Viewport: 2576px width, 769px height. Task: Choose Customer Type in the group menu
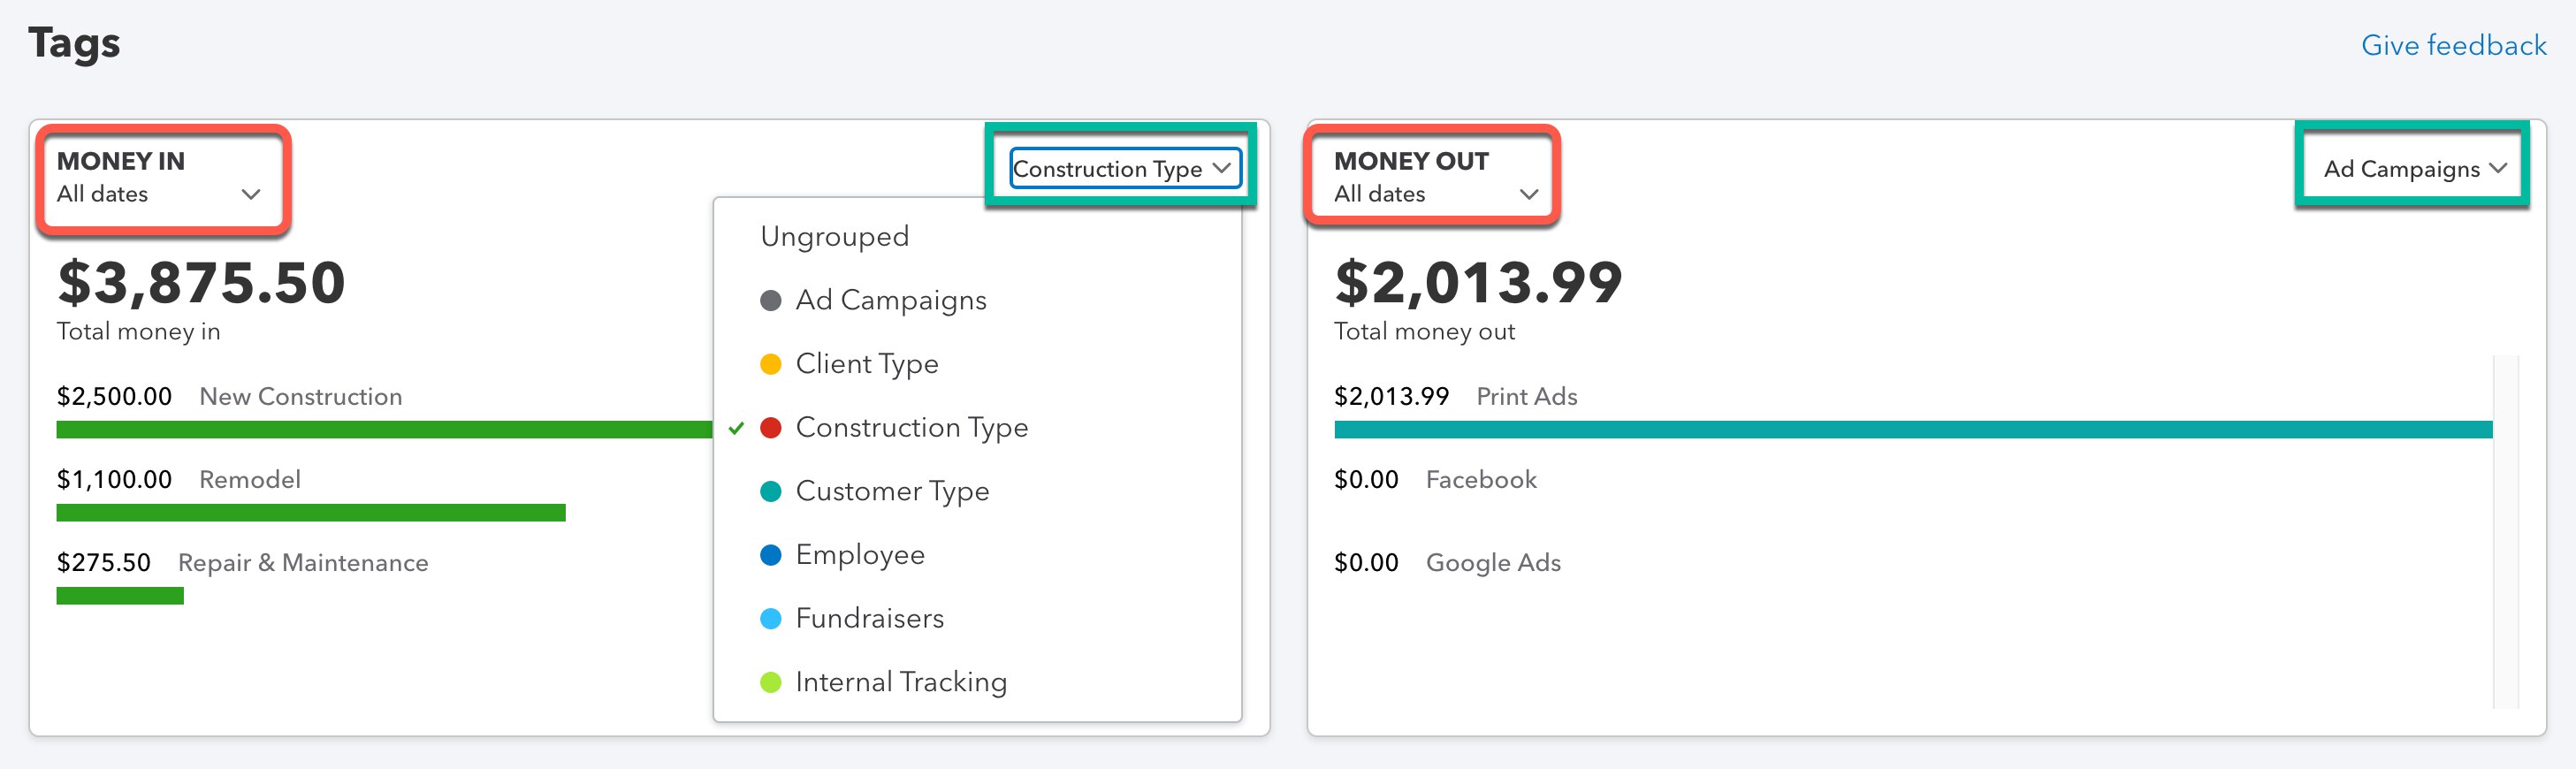[892, 491]
